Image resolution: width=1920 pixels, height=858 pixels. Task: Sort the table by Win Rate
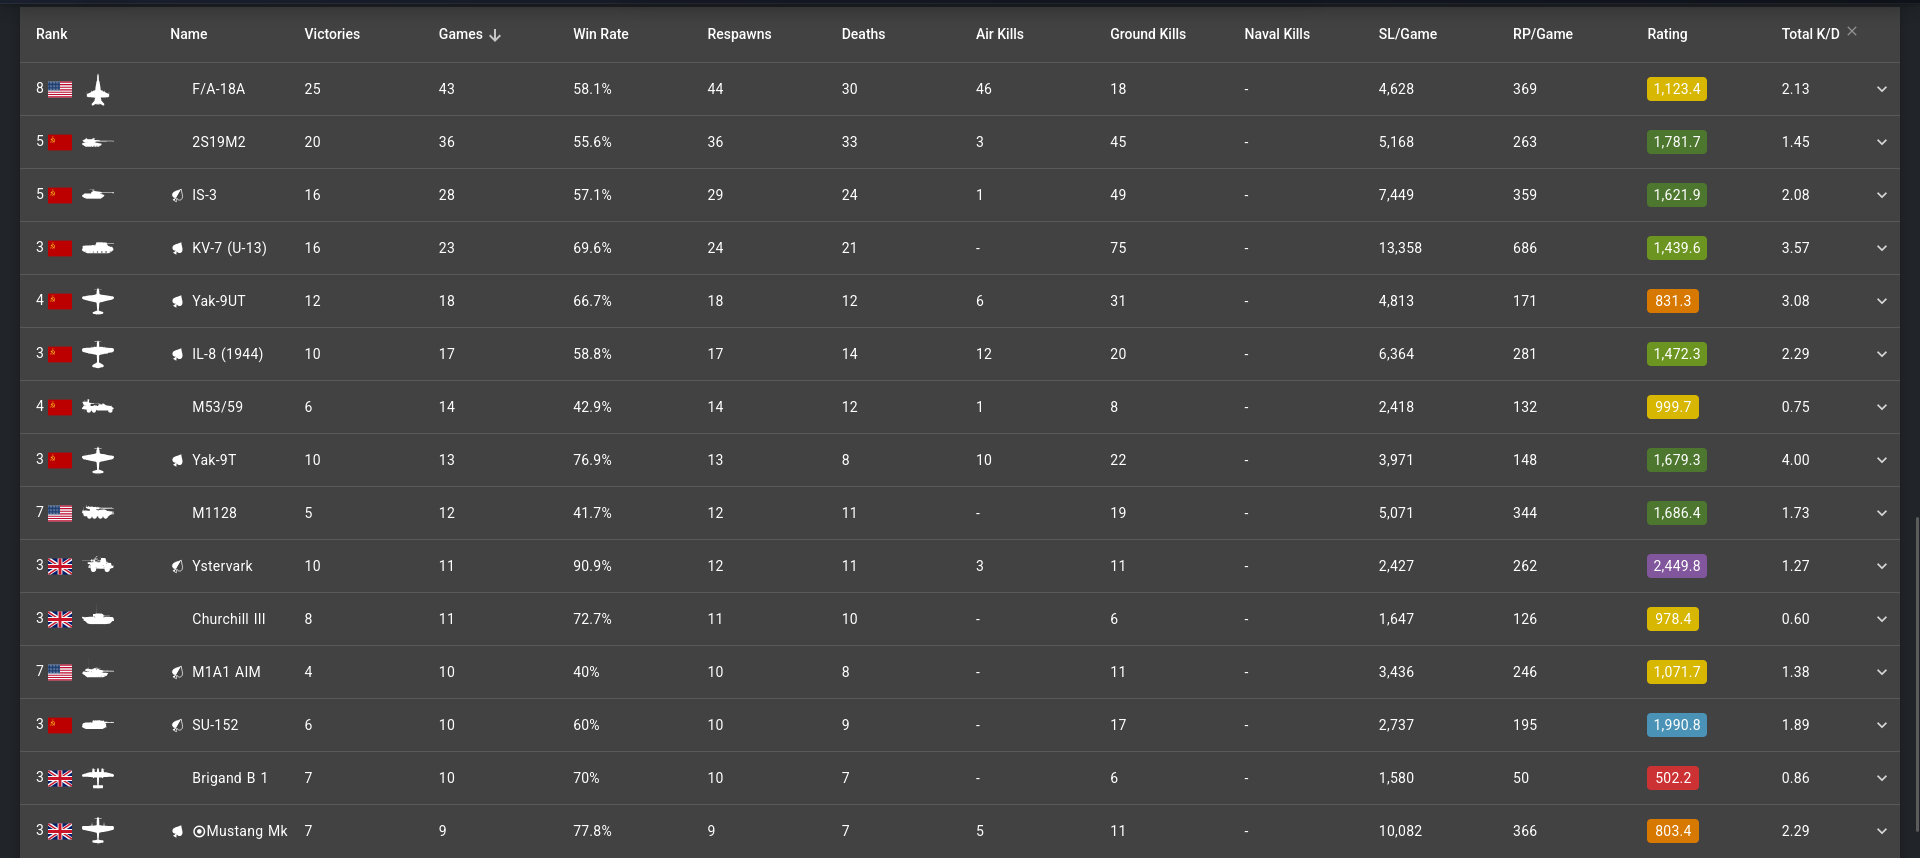click(x=600, y=34)
